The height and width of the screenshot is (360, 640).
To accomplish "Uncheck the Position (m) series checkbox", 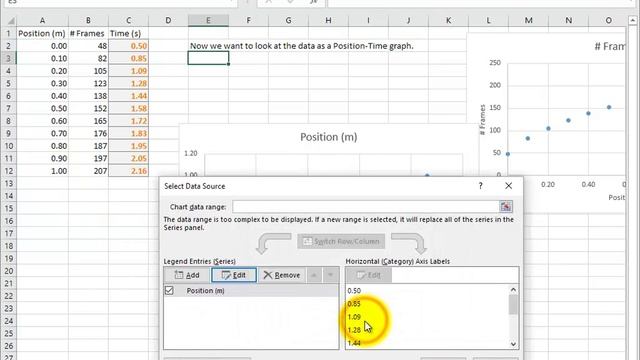I will (169, 291).
